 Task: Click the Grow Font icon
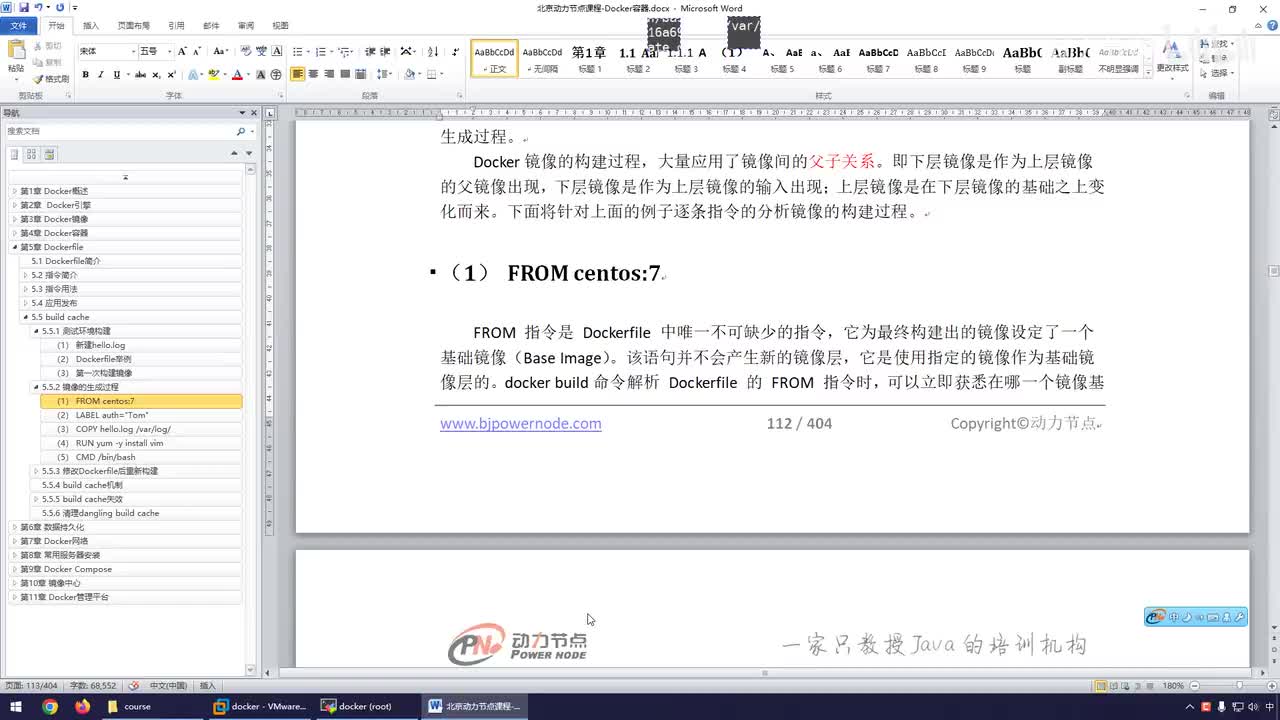tap(183, 51)
